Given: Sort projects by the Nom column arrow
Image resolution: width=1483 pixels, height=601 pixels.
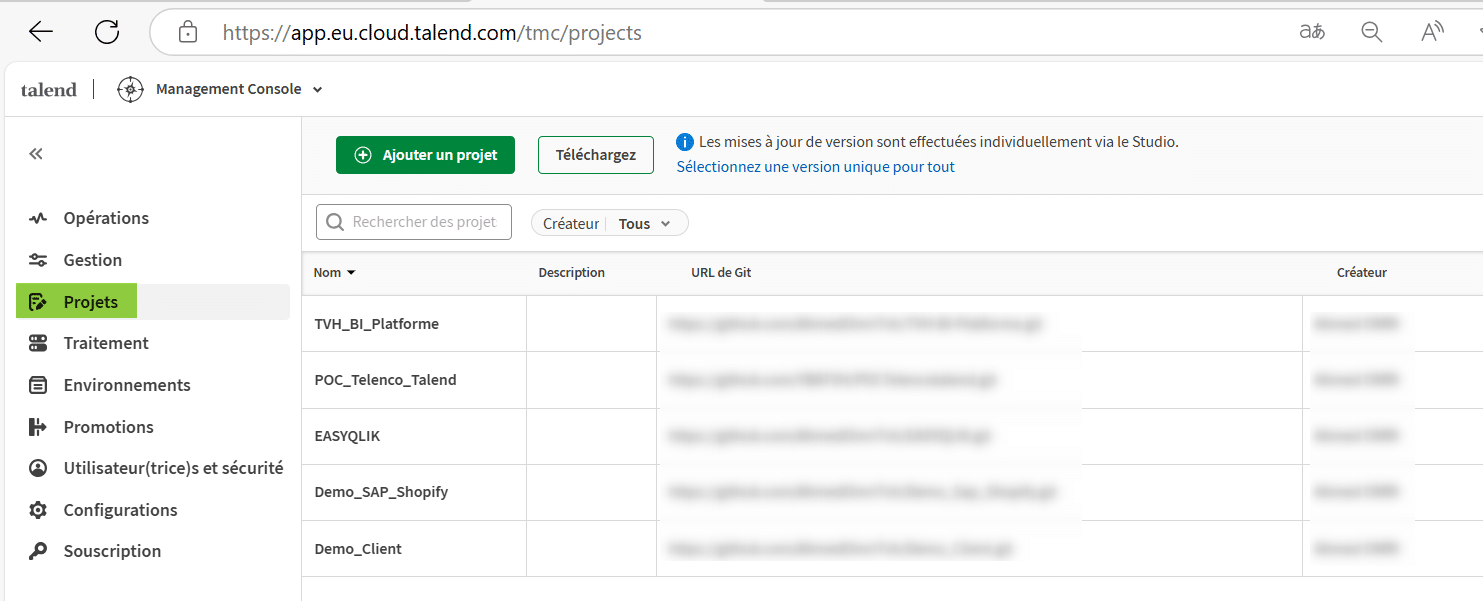Looking at the screenshot, I should 351,272.
